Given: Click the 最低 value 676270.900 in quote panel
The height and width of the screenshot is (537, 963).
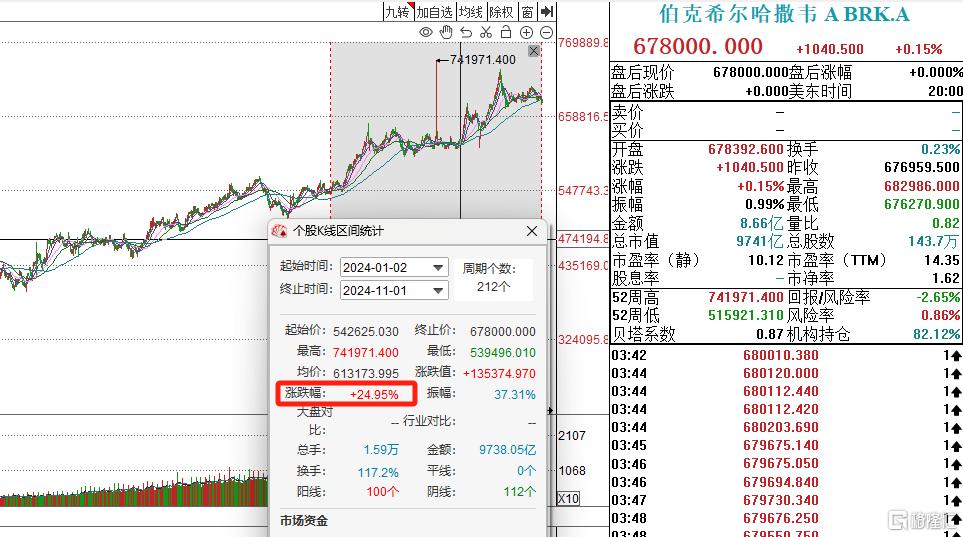Looking at the screenshot, I should (922, 204).
